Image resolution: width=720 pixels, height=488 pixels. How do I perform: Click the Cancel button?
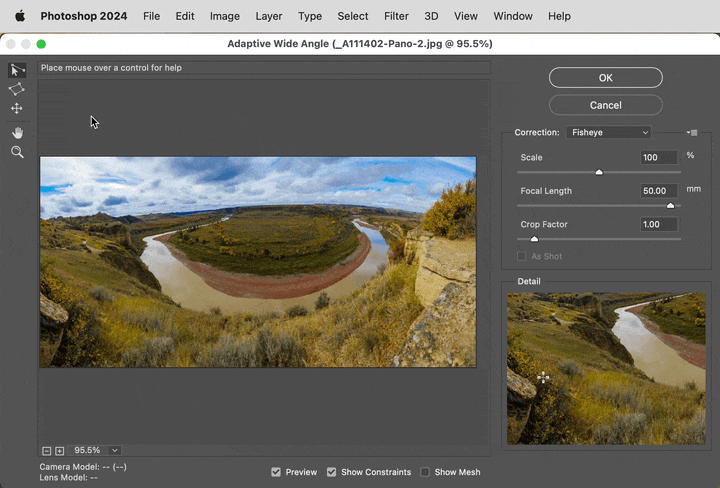click(606, 105)
